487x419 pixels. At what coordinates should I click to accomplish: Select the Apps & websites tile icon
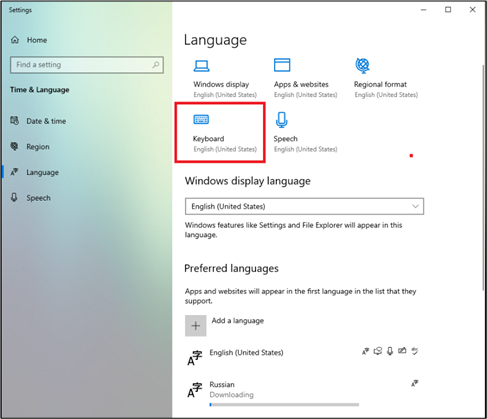[x=282, y=65]
